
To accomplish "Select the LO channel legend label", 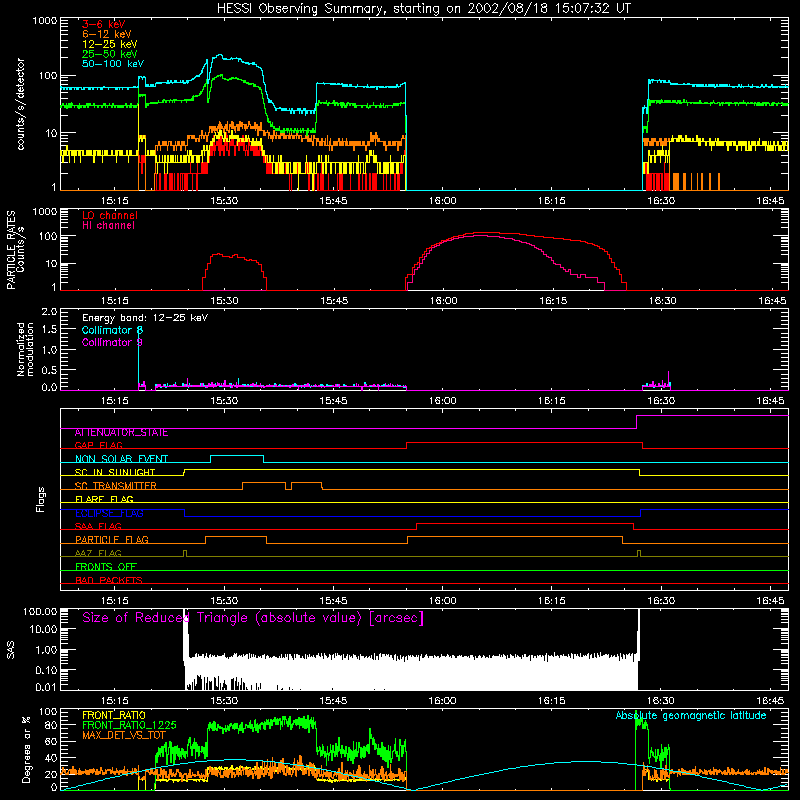I will (x=110, y=215).
